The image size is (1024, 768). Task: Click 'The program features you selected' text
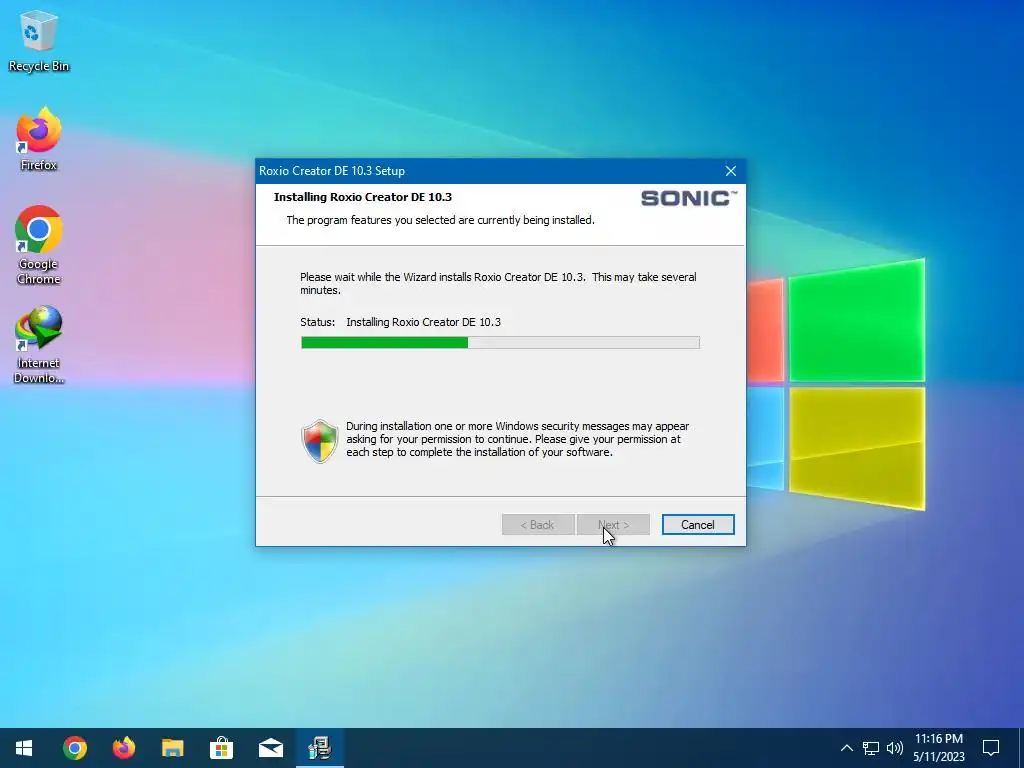[440, 220]
